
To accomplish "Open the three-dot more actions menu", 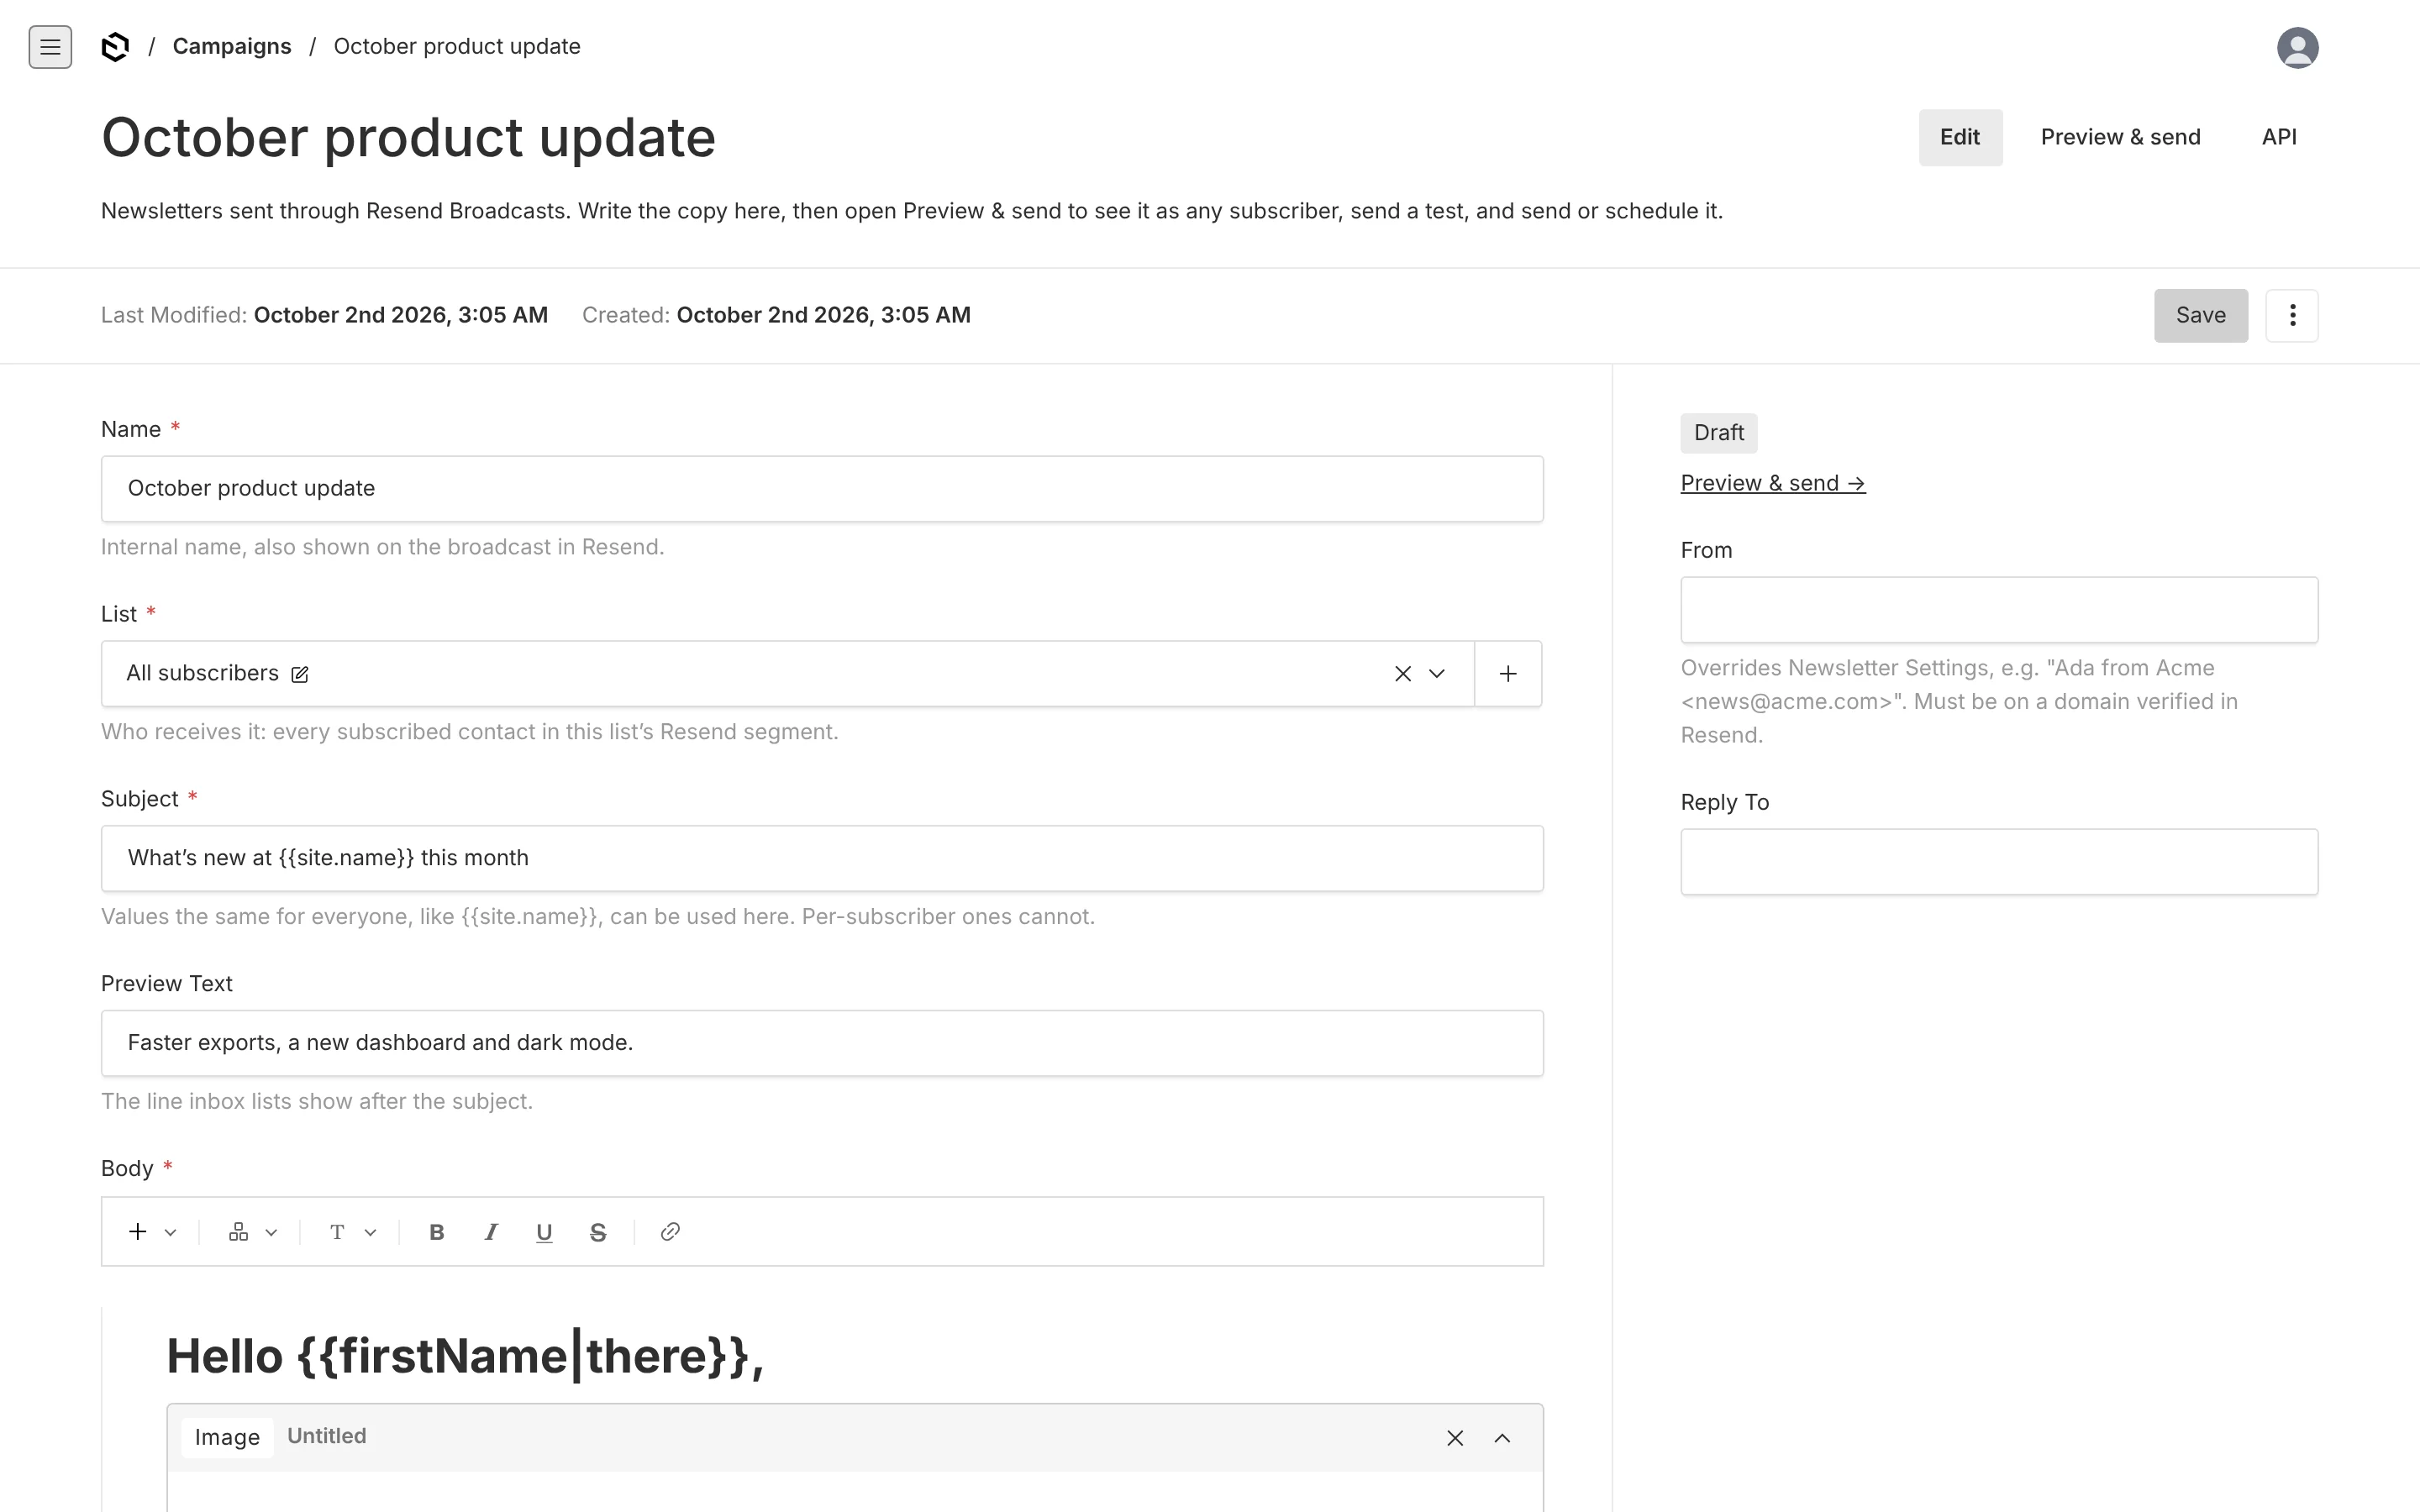I will click(x=2292, y=316).
